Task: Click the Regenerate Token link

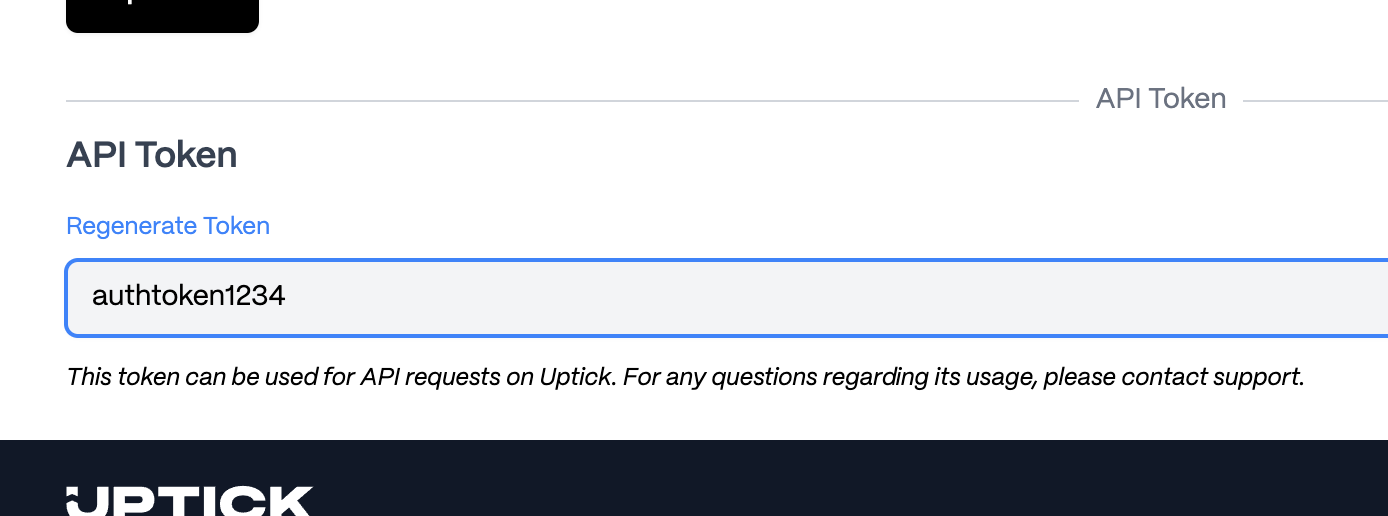Action: 168,226
